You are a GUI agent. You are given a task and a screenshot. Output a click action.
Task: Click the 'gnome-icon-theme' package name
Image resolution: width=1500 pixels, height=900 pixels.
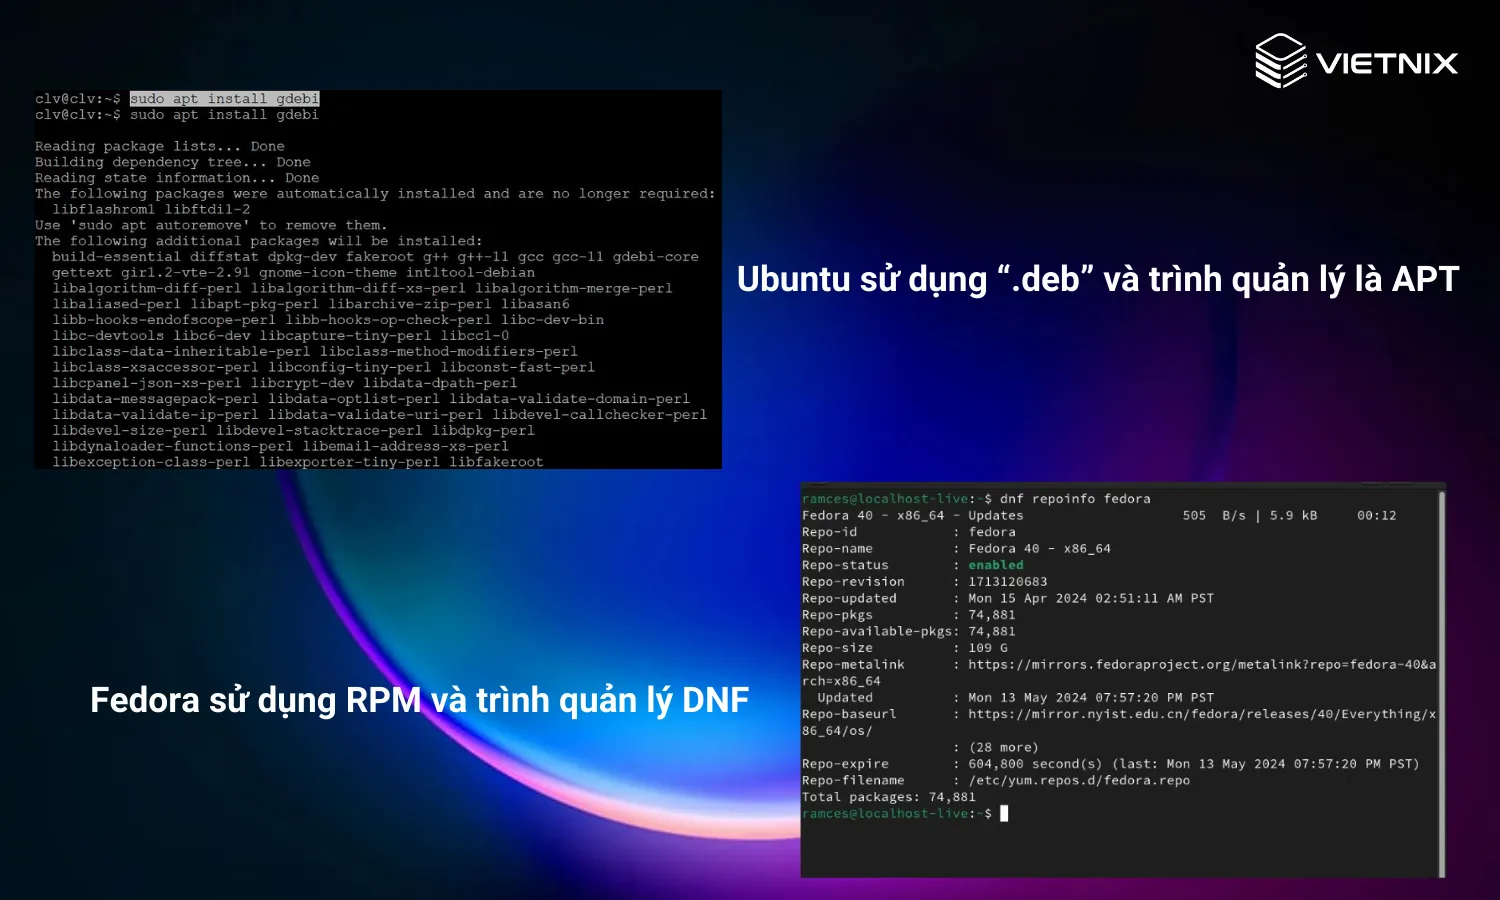click(x=328, y=272)
